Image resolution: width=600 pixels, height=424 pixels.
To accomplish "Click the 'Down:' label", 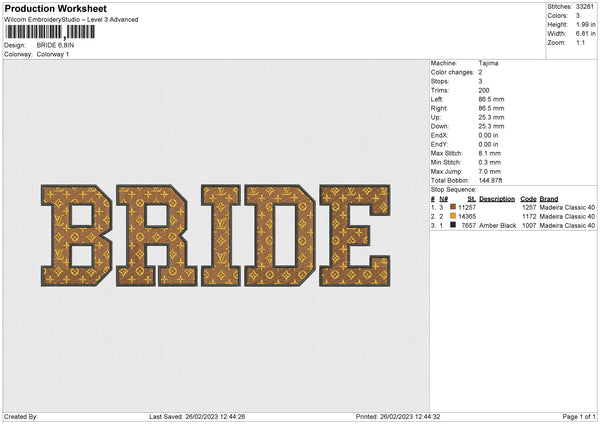I will click(439, 126).
